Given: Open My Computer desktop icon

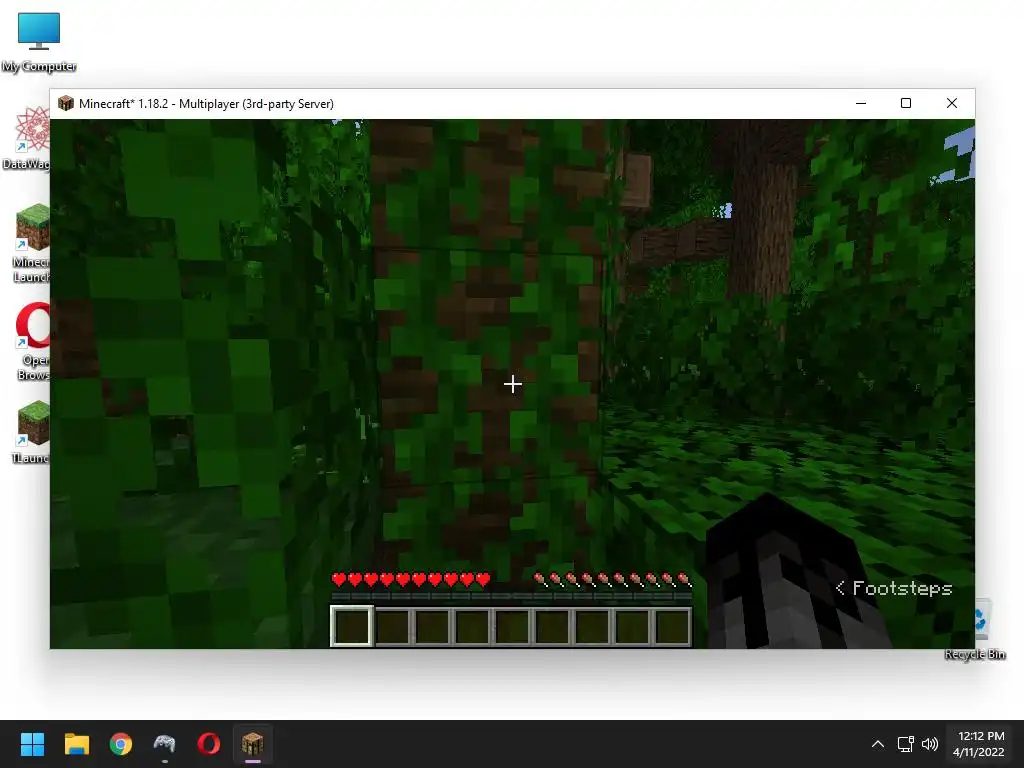Looking at the screenshot, I should pyautogui.click(x=39, y=40).
